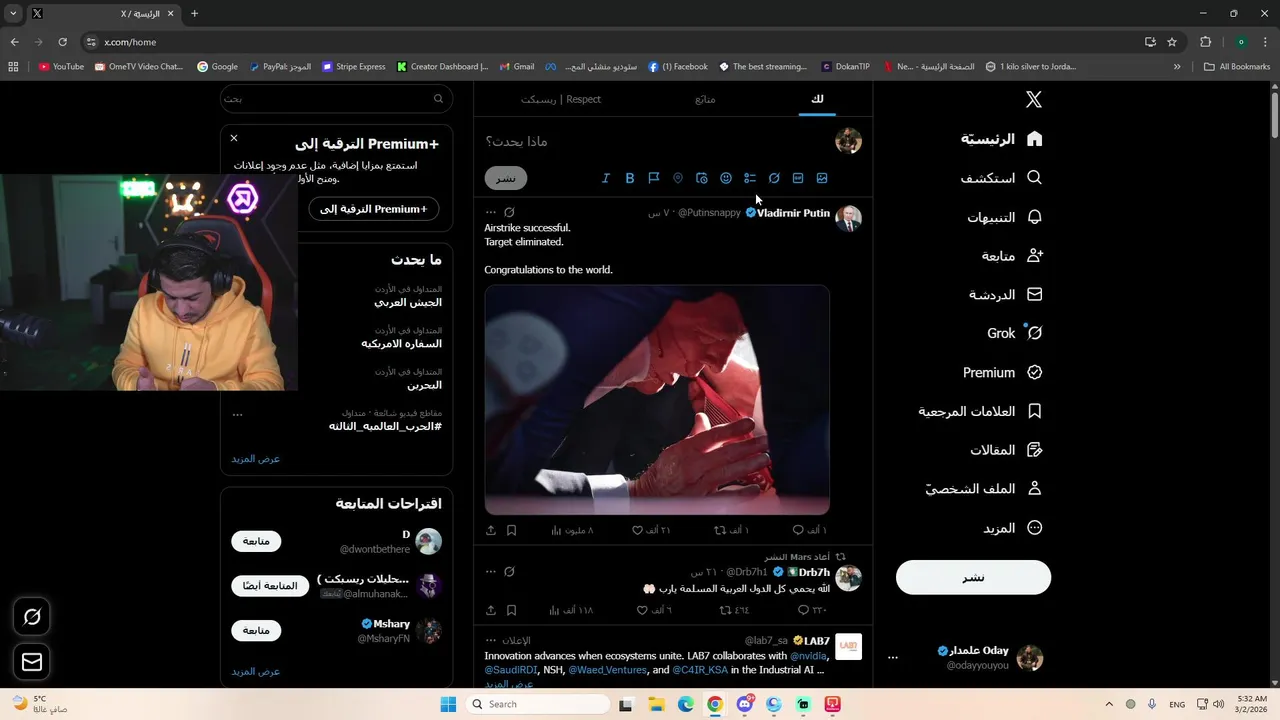Open more options on the Drb7h post
Viewport: 1280px width, 720px height.
coord(490,572)
